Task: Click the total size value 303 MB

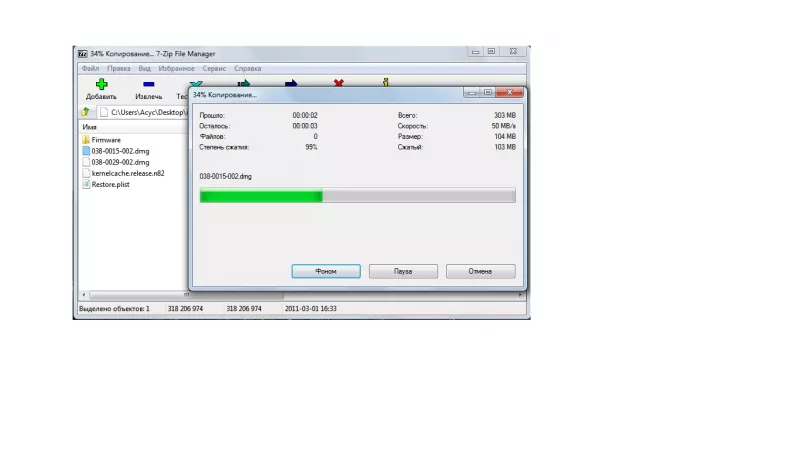Action: [x=505, y=115]
